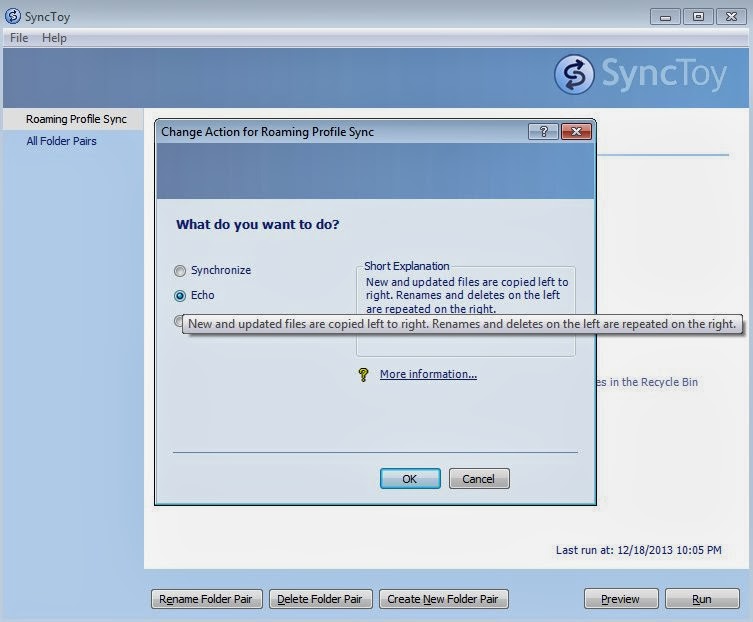
Task: Click the Run button
Action: click(702, 599)
